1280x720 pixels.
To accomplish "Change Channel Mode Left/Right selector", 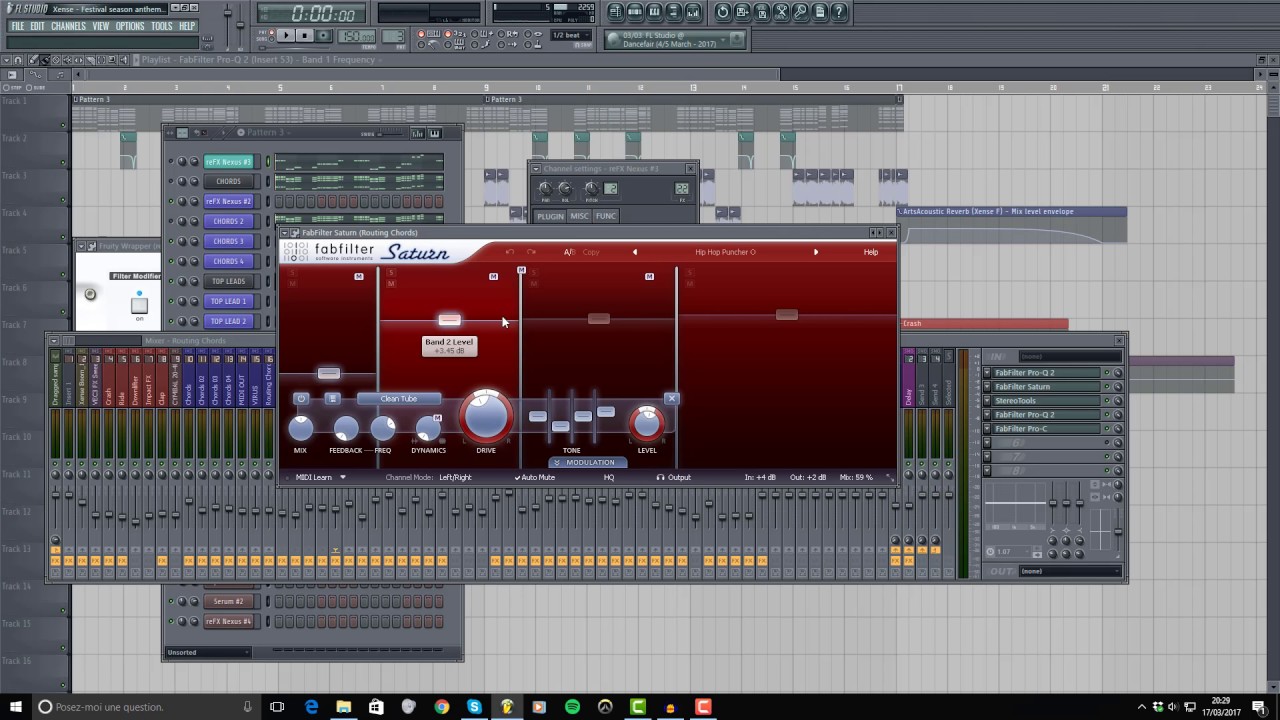I will (x=455, y=477).
